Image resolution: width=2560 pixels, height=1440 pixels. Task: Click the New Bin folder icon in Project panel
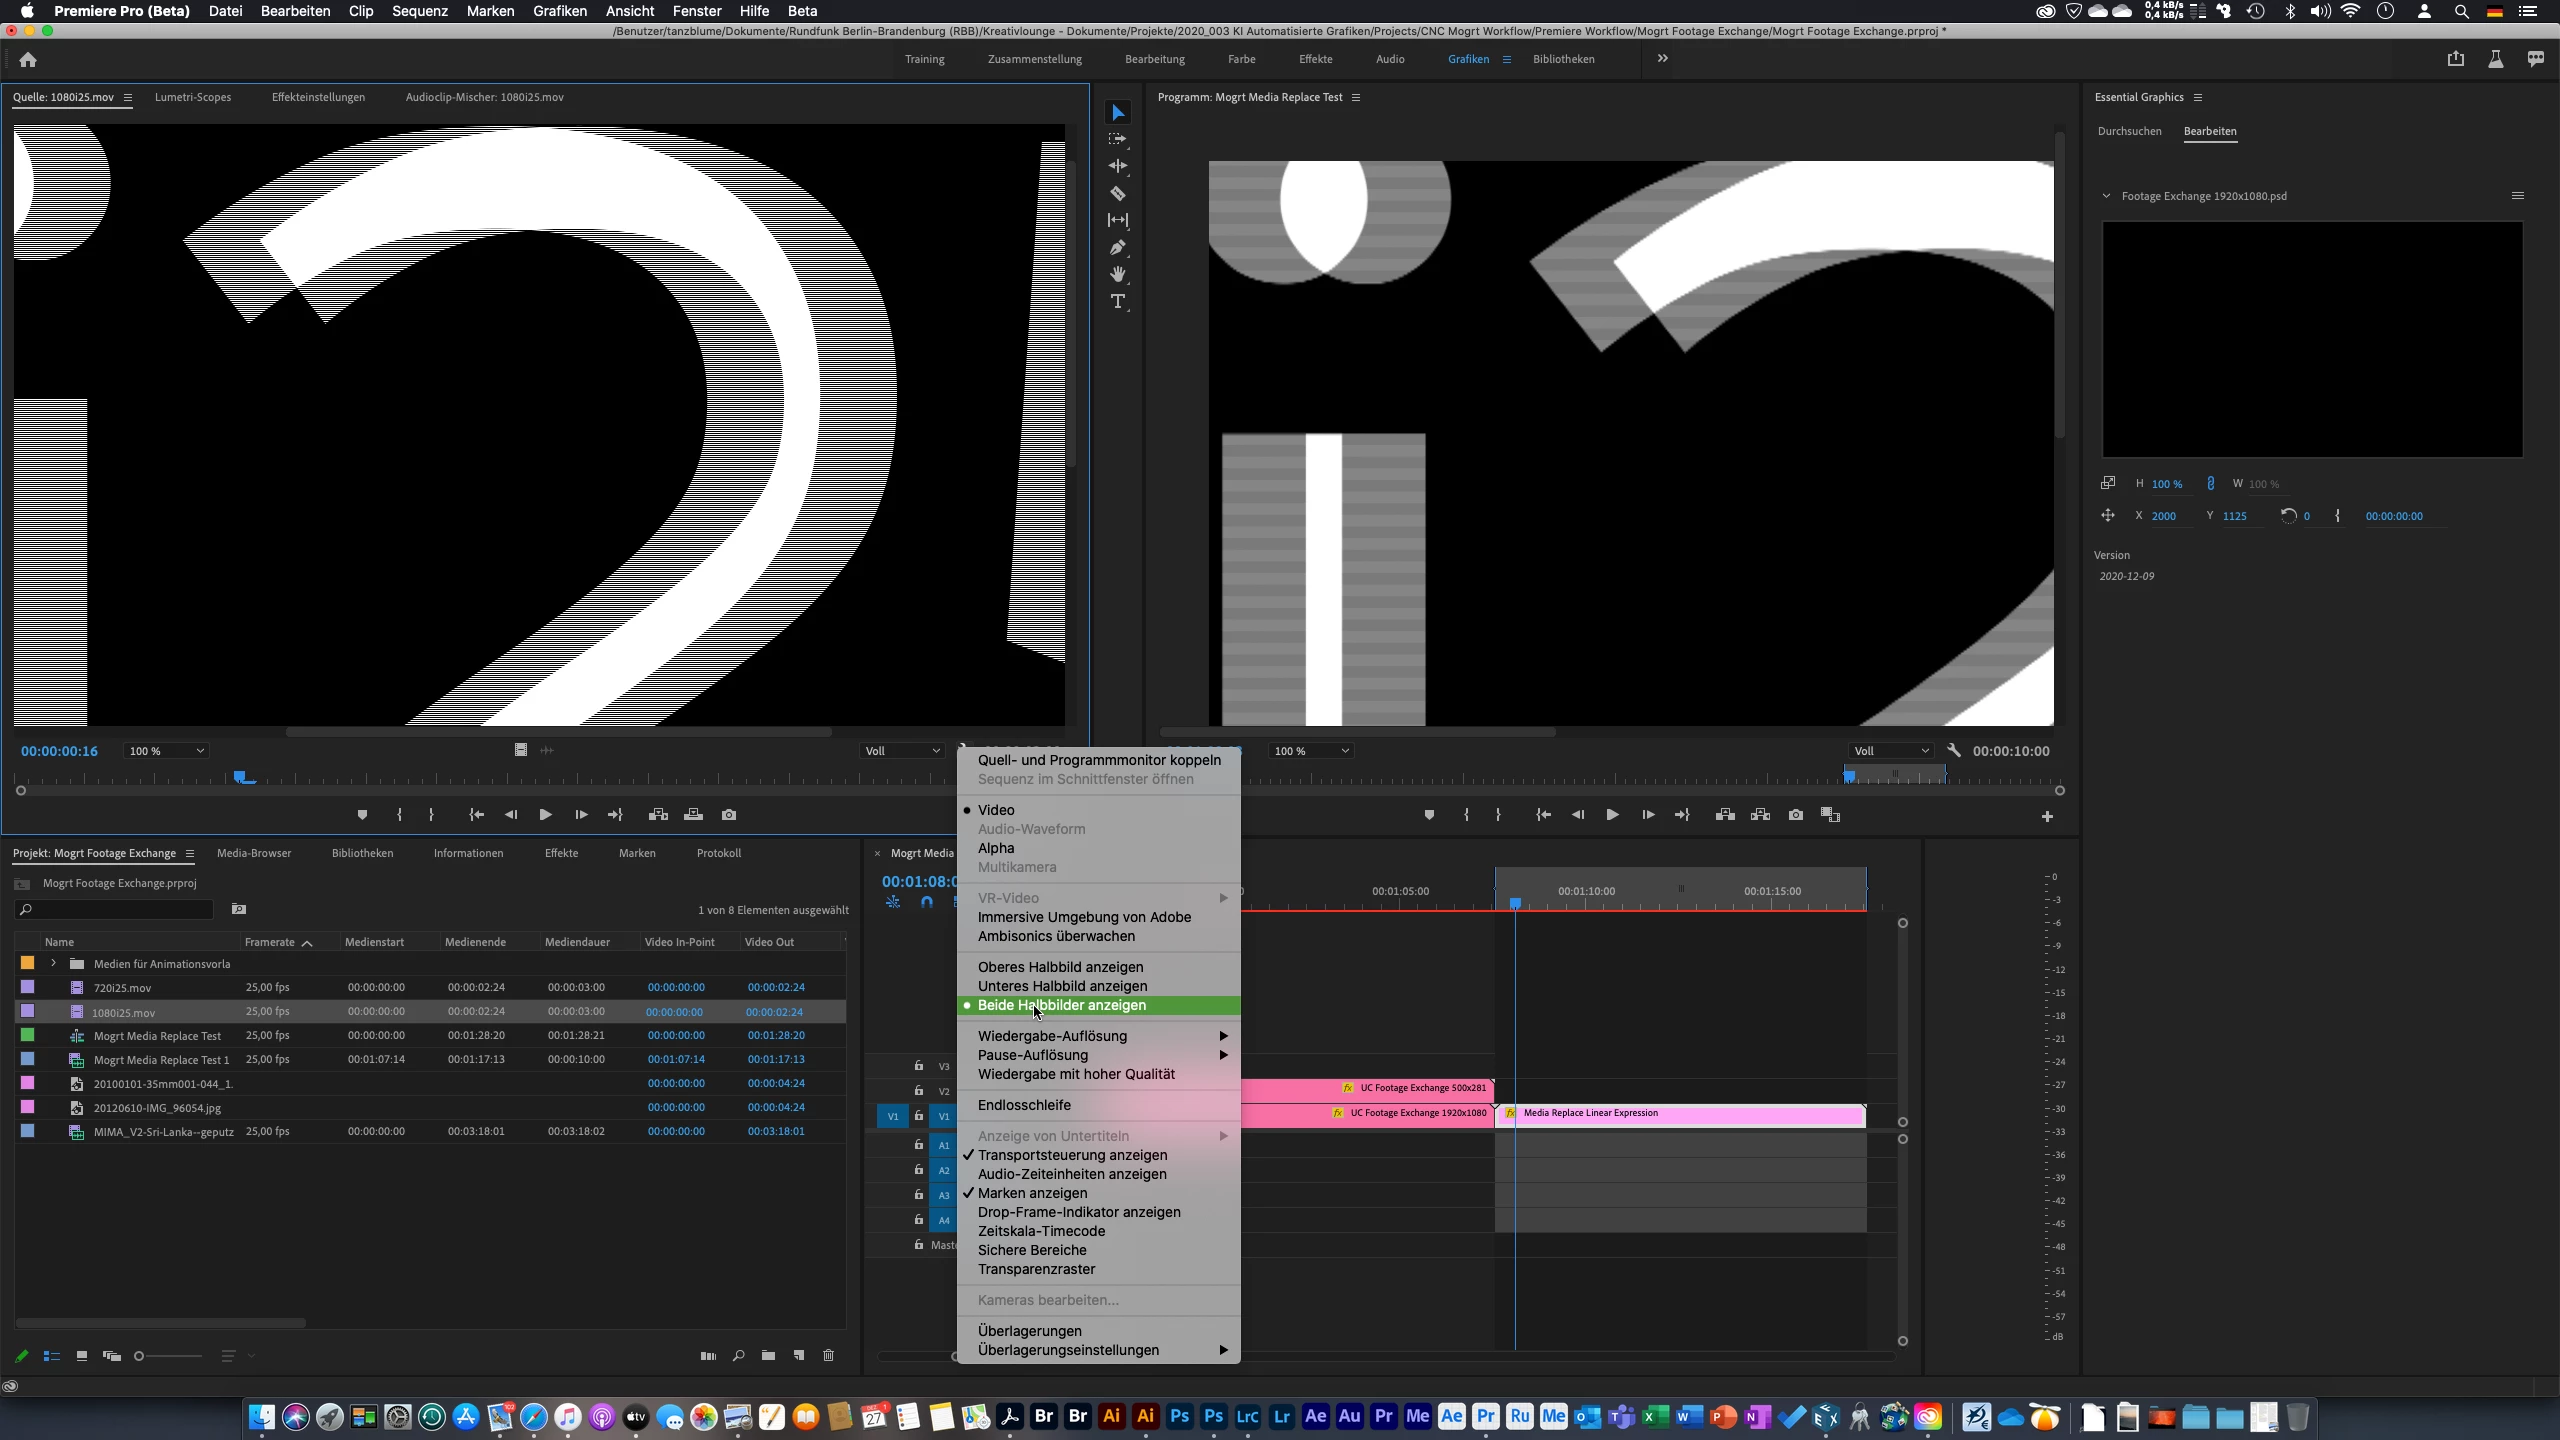[x=768, y=1356]
